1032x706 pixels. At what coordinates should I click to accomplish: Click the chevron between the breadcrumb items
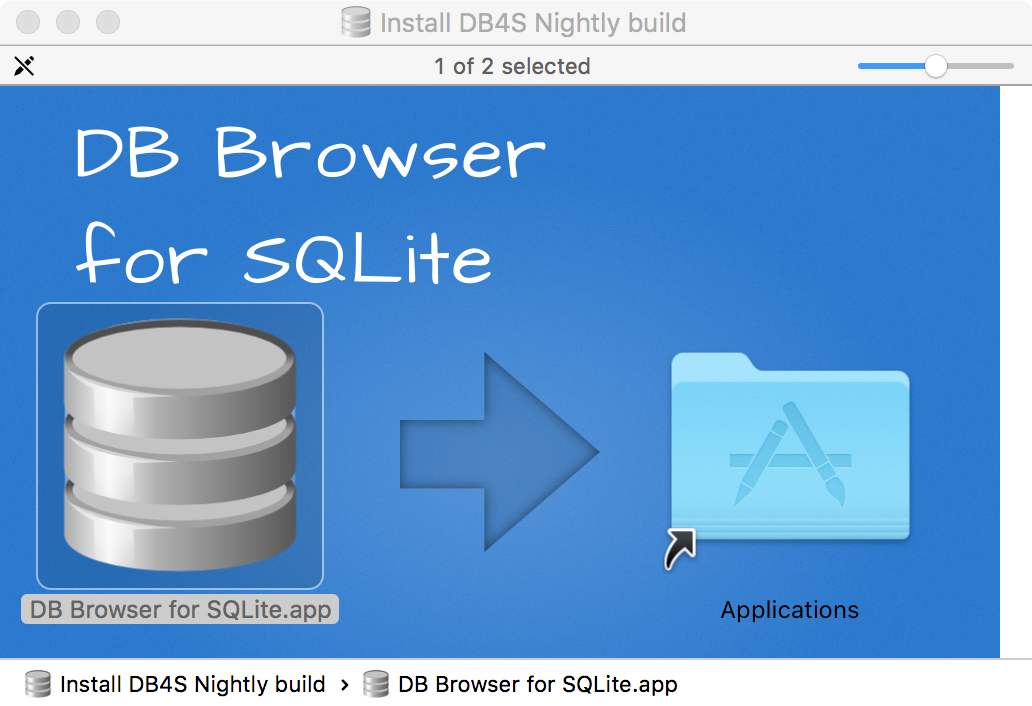coord(345,684)
